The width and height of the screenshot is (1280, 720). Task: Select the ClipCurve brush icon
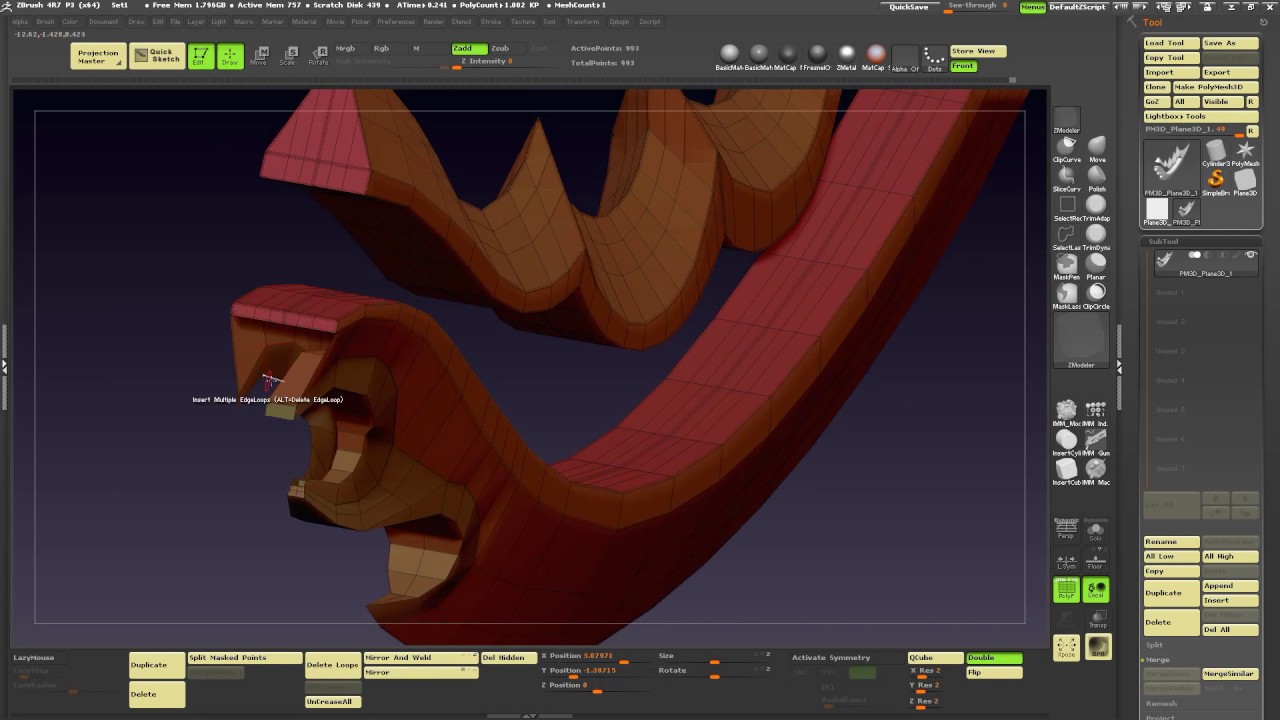pos(1066,148)
